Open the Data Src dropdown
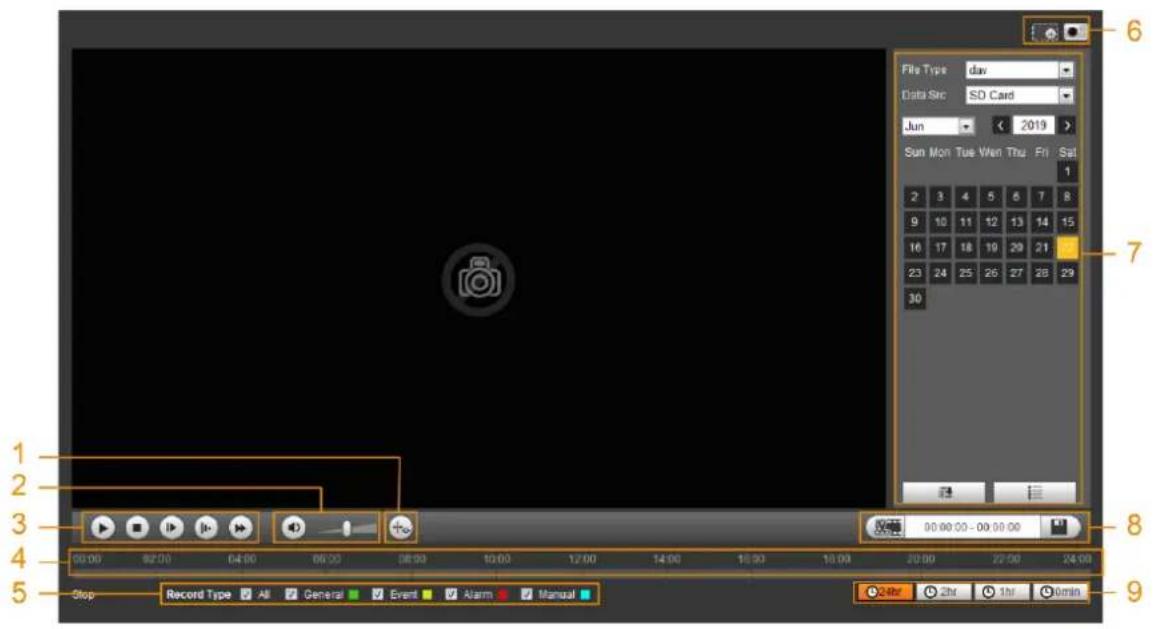The height and width of the screenshot is (629, 1156). [1020, 95]
